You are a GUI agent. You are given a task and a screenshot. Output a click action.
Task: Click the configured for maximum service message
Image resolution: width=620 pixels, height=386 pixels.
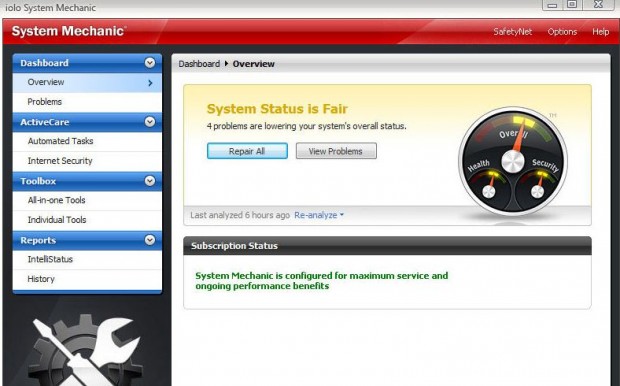pyautogui.click(x=321, y=281)
